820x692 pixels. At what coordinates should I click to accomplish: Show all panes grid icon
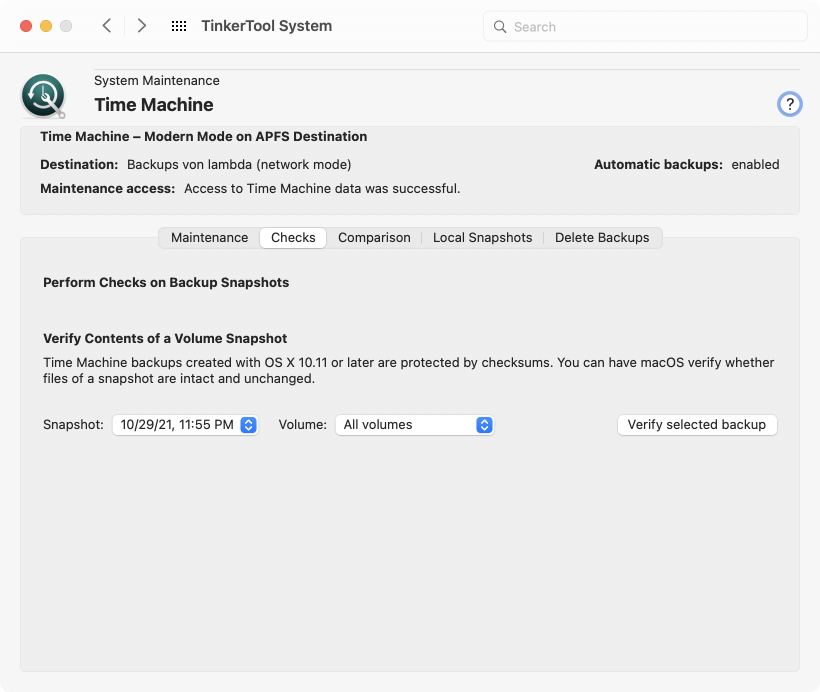pyautogui.click(x=179, y=26)
